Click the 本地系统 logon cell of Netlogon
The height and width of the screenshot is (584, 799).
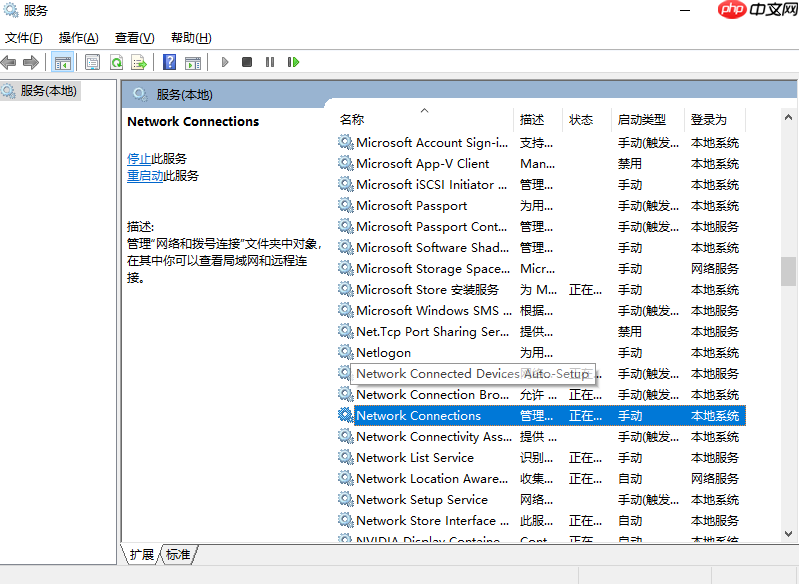714,353
